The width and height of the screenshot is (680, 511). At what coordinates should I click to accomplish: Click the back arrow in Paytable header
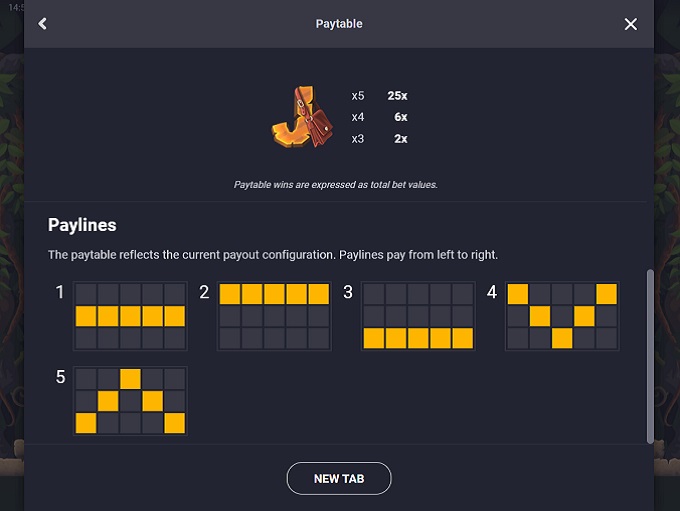(43, 24)
